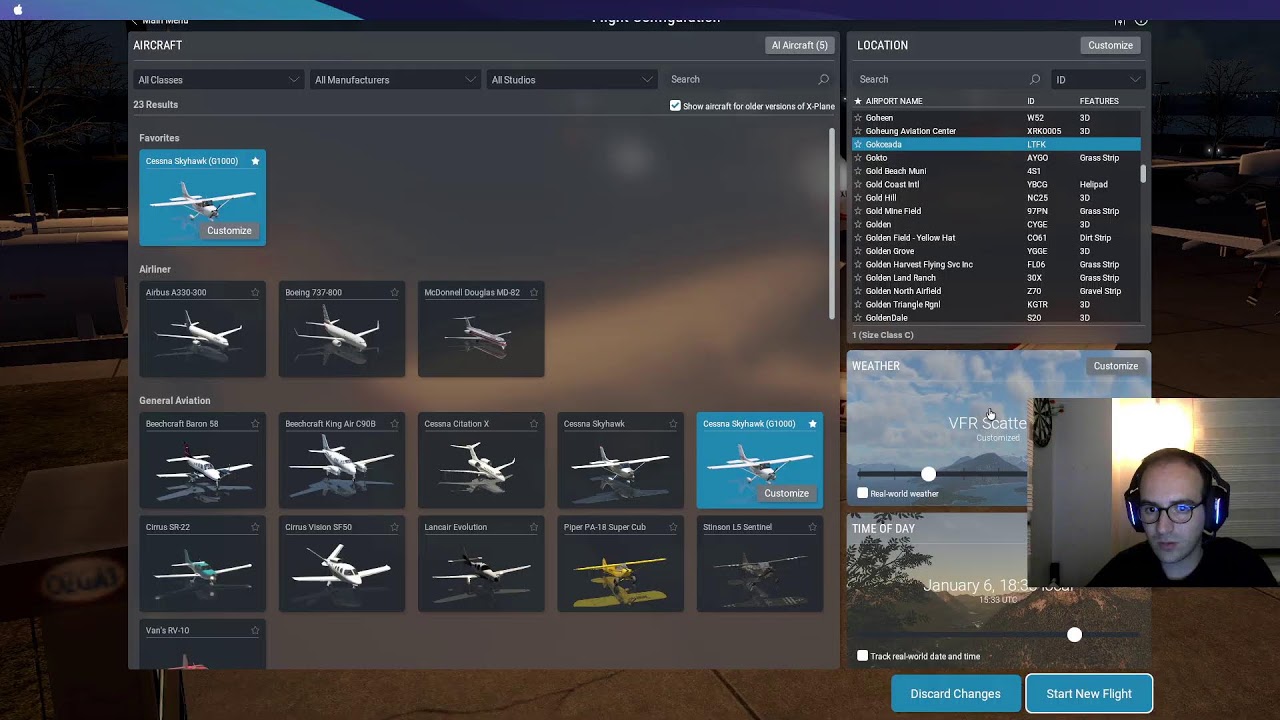Star the Gold Beach Muni airport
This screenshot has width=1280, height=720.
pyautogui.click(x=857, y=171)
